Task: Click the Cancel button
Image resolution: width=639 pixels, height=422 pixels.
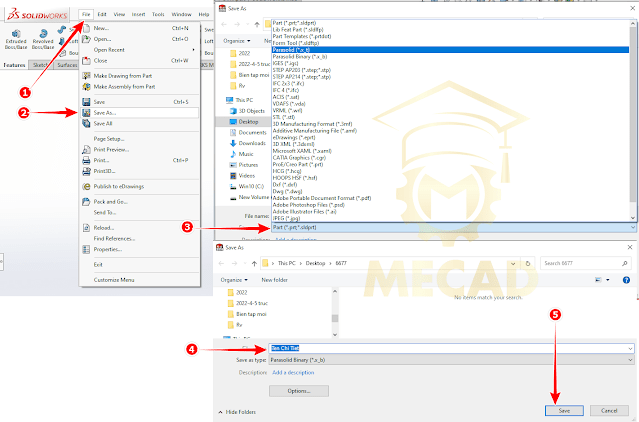Action: click(x=609, y=411)
